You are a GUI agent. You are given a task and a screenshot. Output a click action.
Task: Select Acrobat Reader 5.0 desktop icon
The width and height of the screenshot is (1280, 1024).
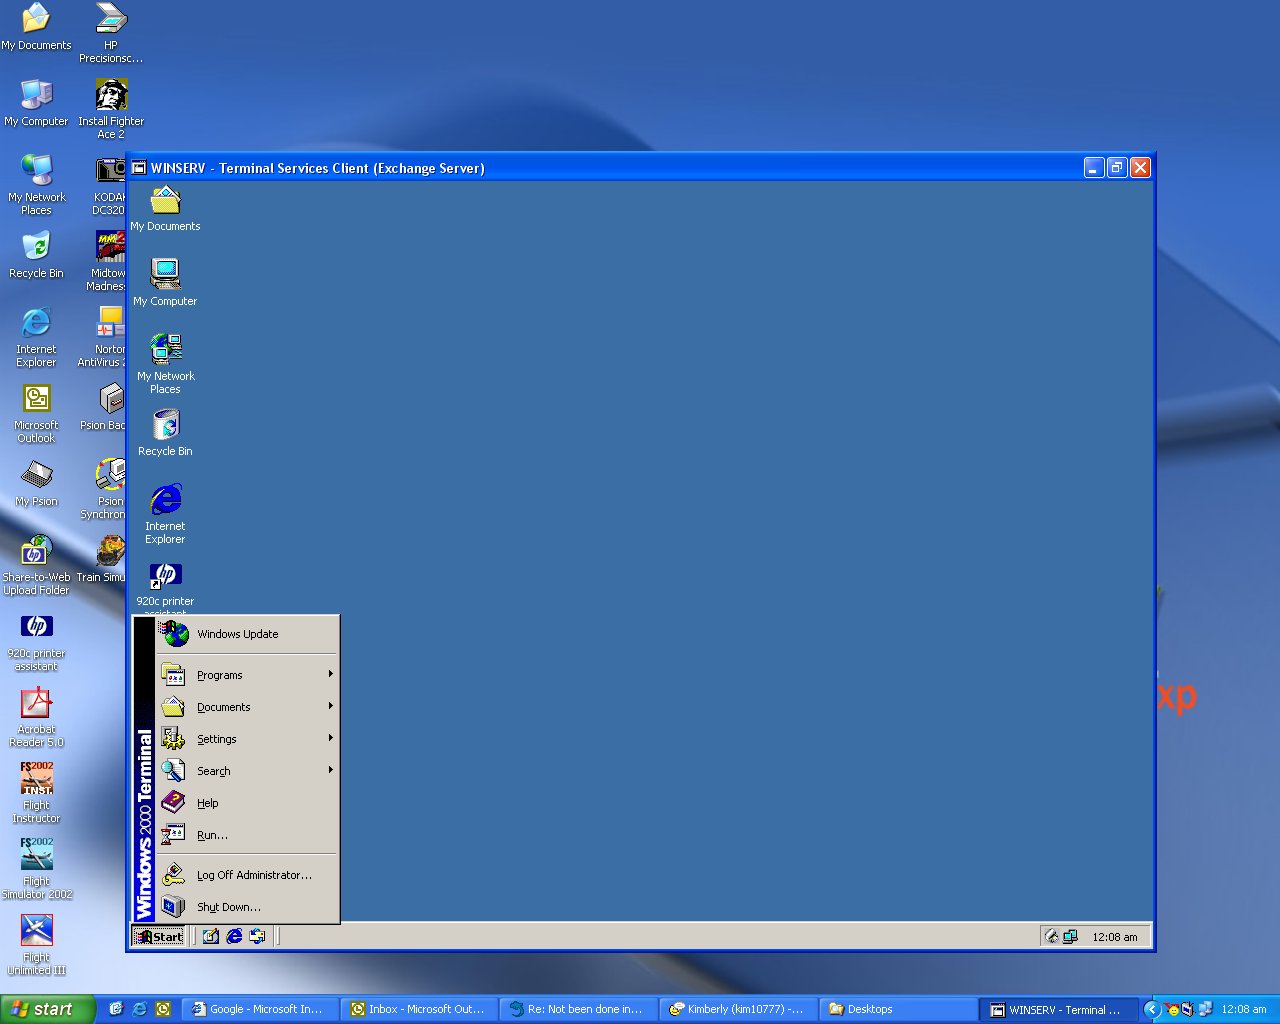click(36, 704)
